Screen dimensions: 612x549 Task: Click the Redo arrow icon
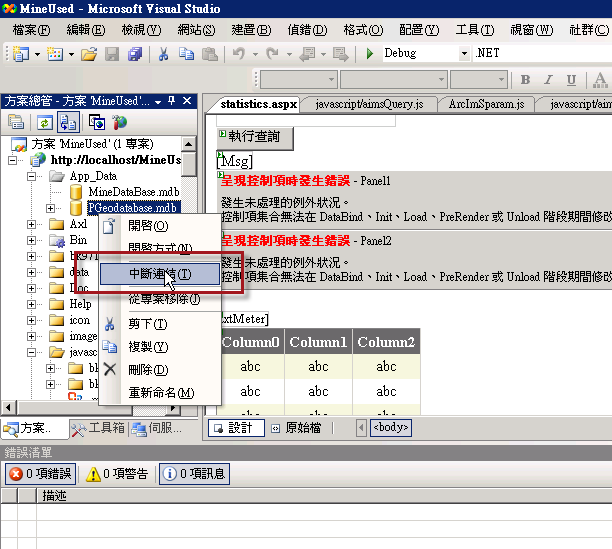click(x=272, y=54)
